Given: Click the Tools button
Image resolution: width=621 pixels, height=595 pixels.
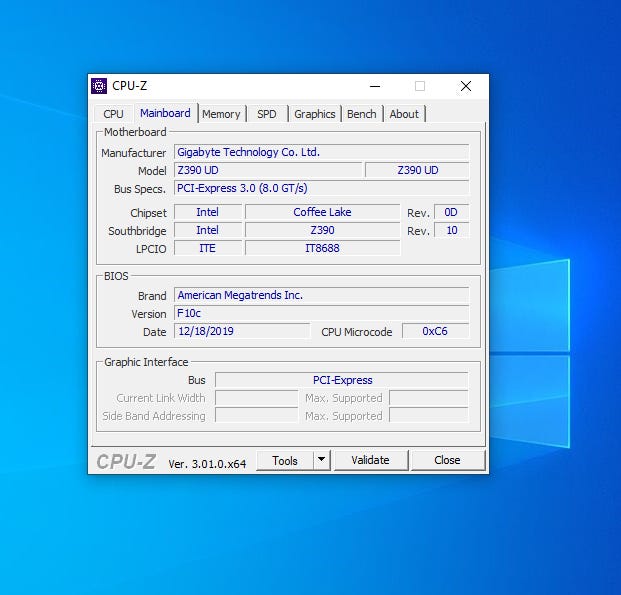Looking at the screenshot, I should (285, 461).
